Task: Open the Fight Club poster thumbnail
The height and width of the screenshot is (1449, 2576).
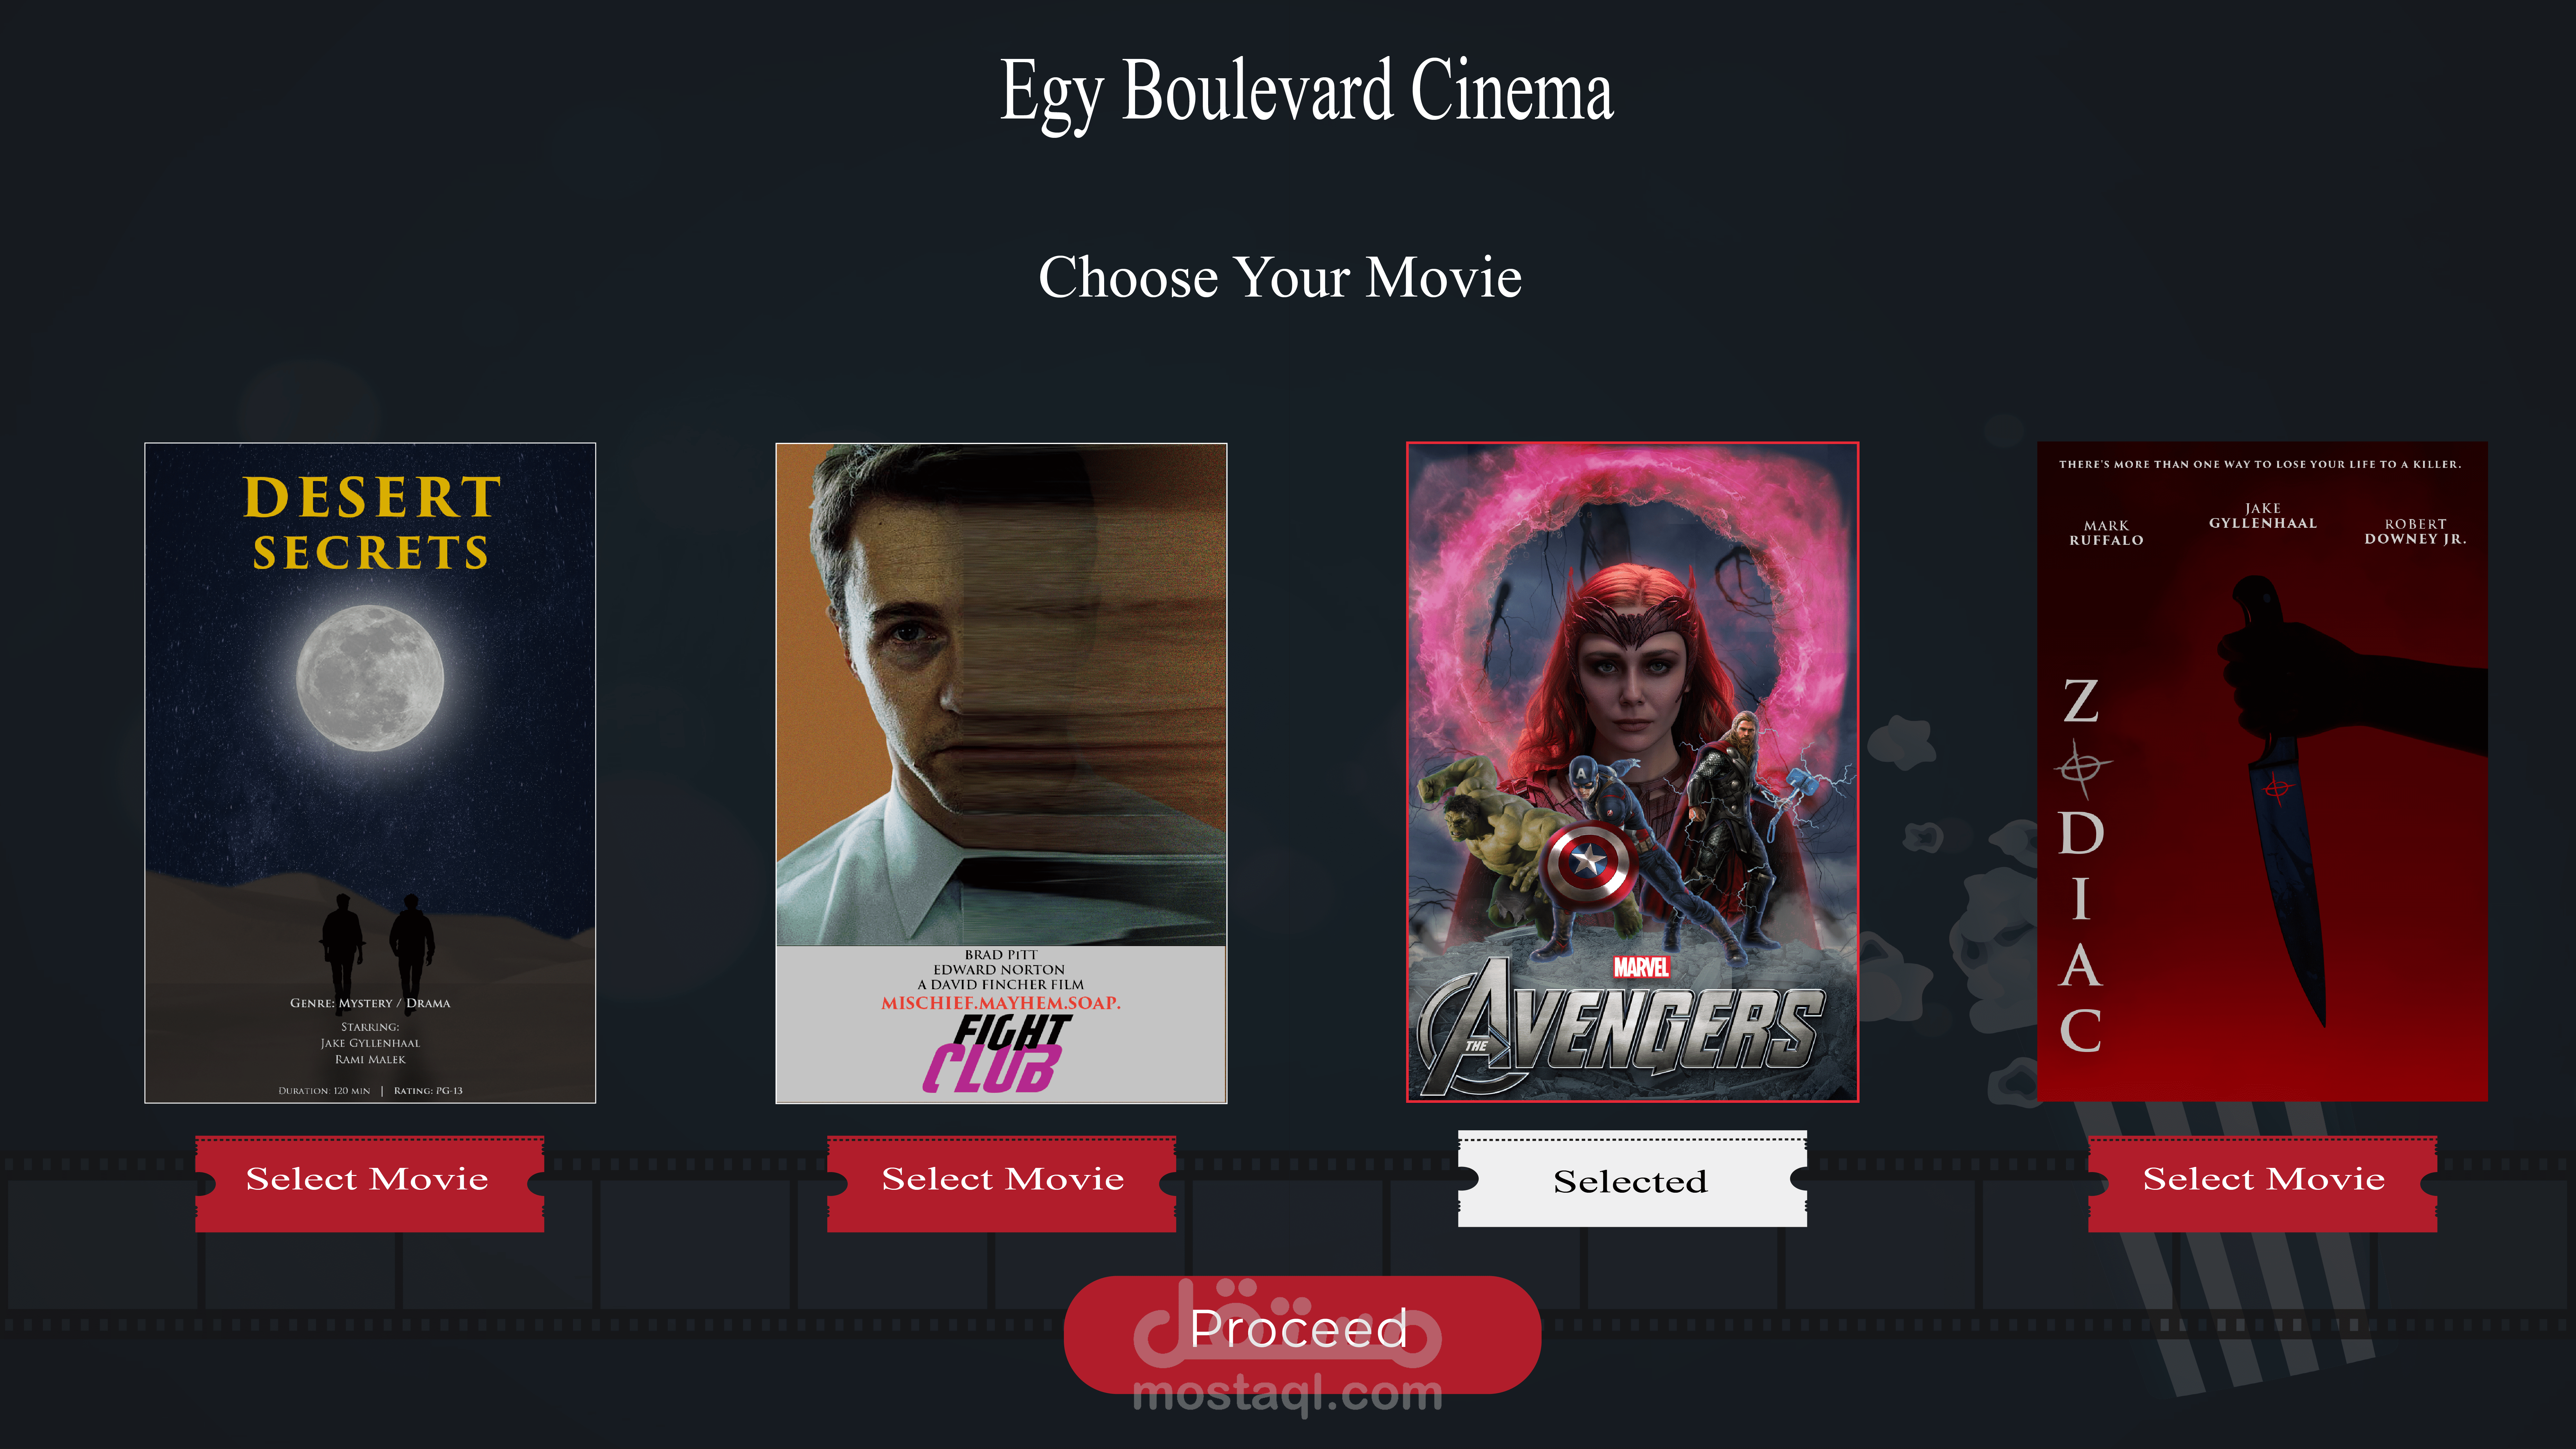Action: 1001,773
